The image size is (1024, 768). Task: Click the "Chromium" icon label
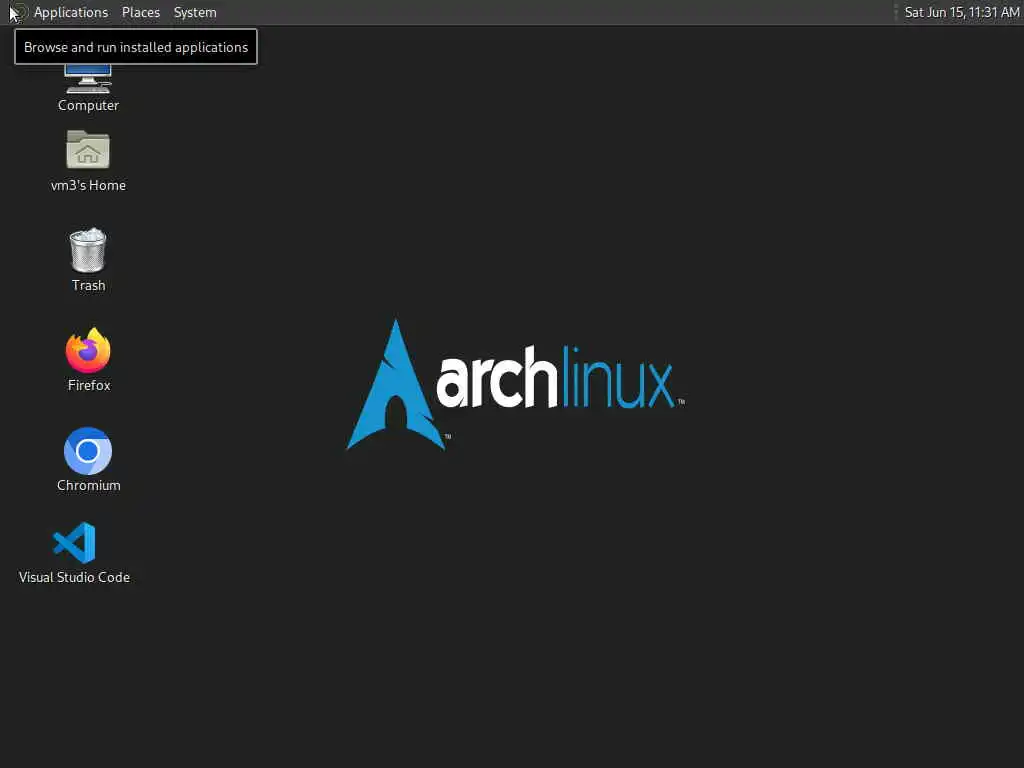[89, 485]
